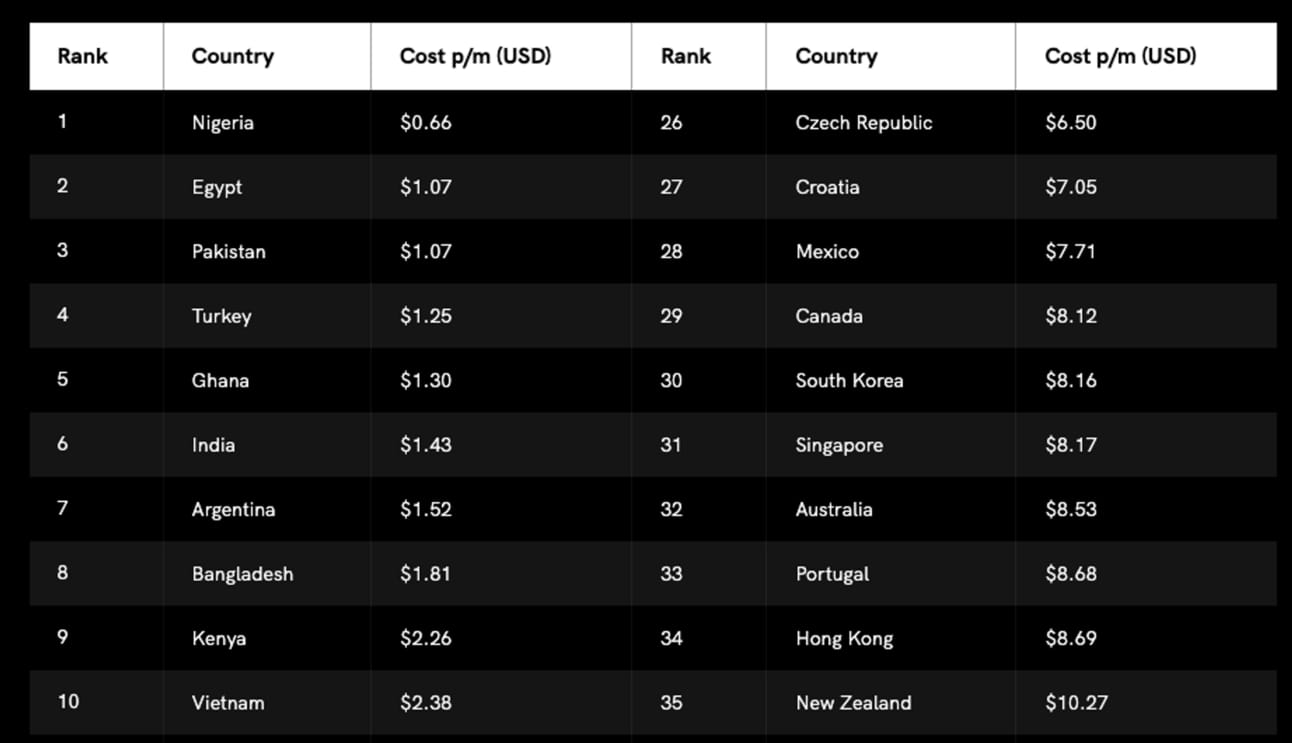1292x743 pixels.
Task: Click rank number 26
Action: pos(671,123)
